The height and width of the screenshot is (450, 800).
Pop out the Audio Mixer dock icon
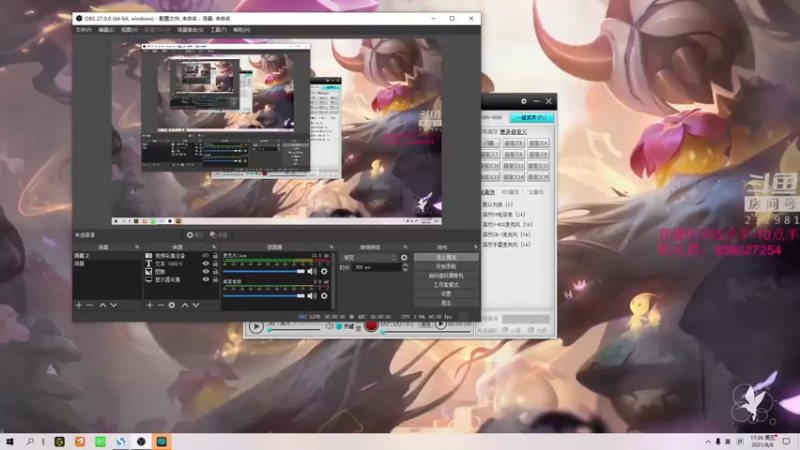(x=331, y=247)
